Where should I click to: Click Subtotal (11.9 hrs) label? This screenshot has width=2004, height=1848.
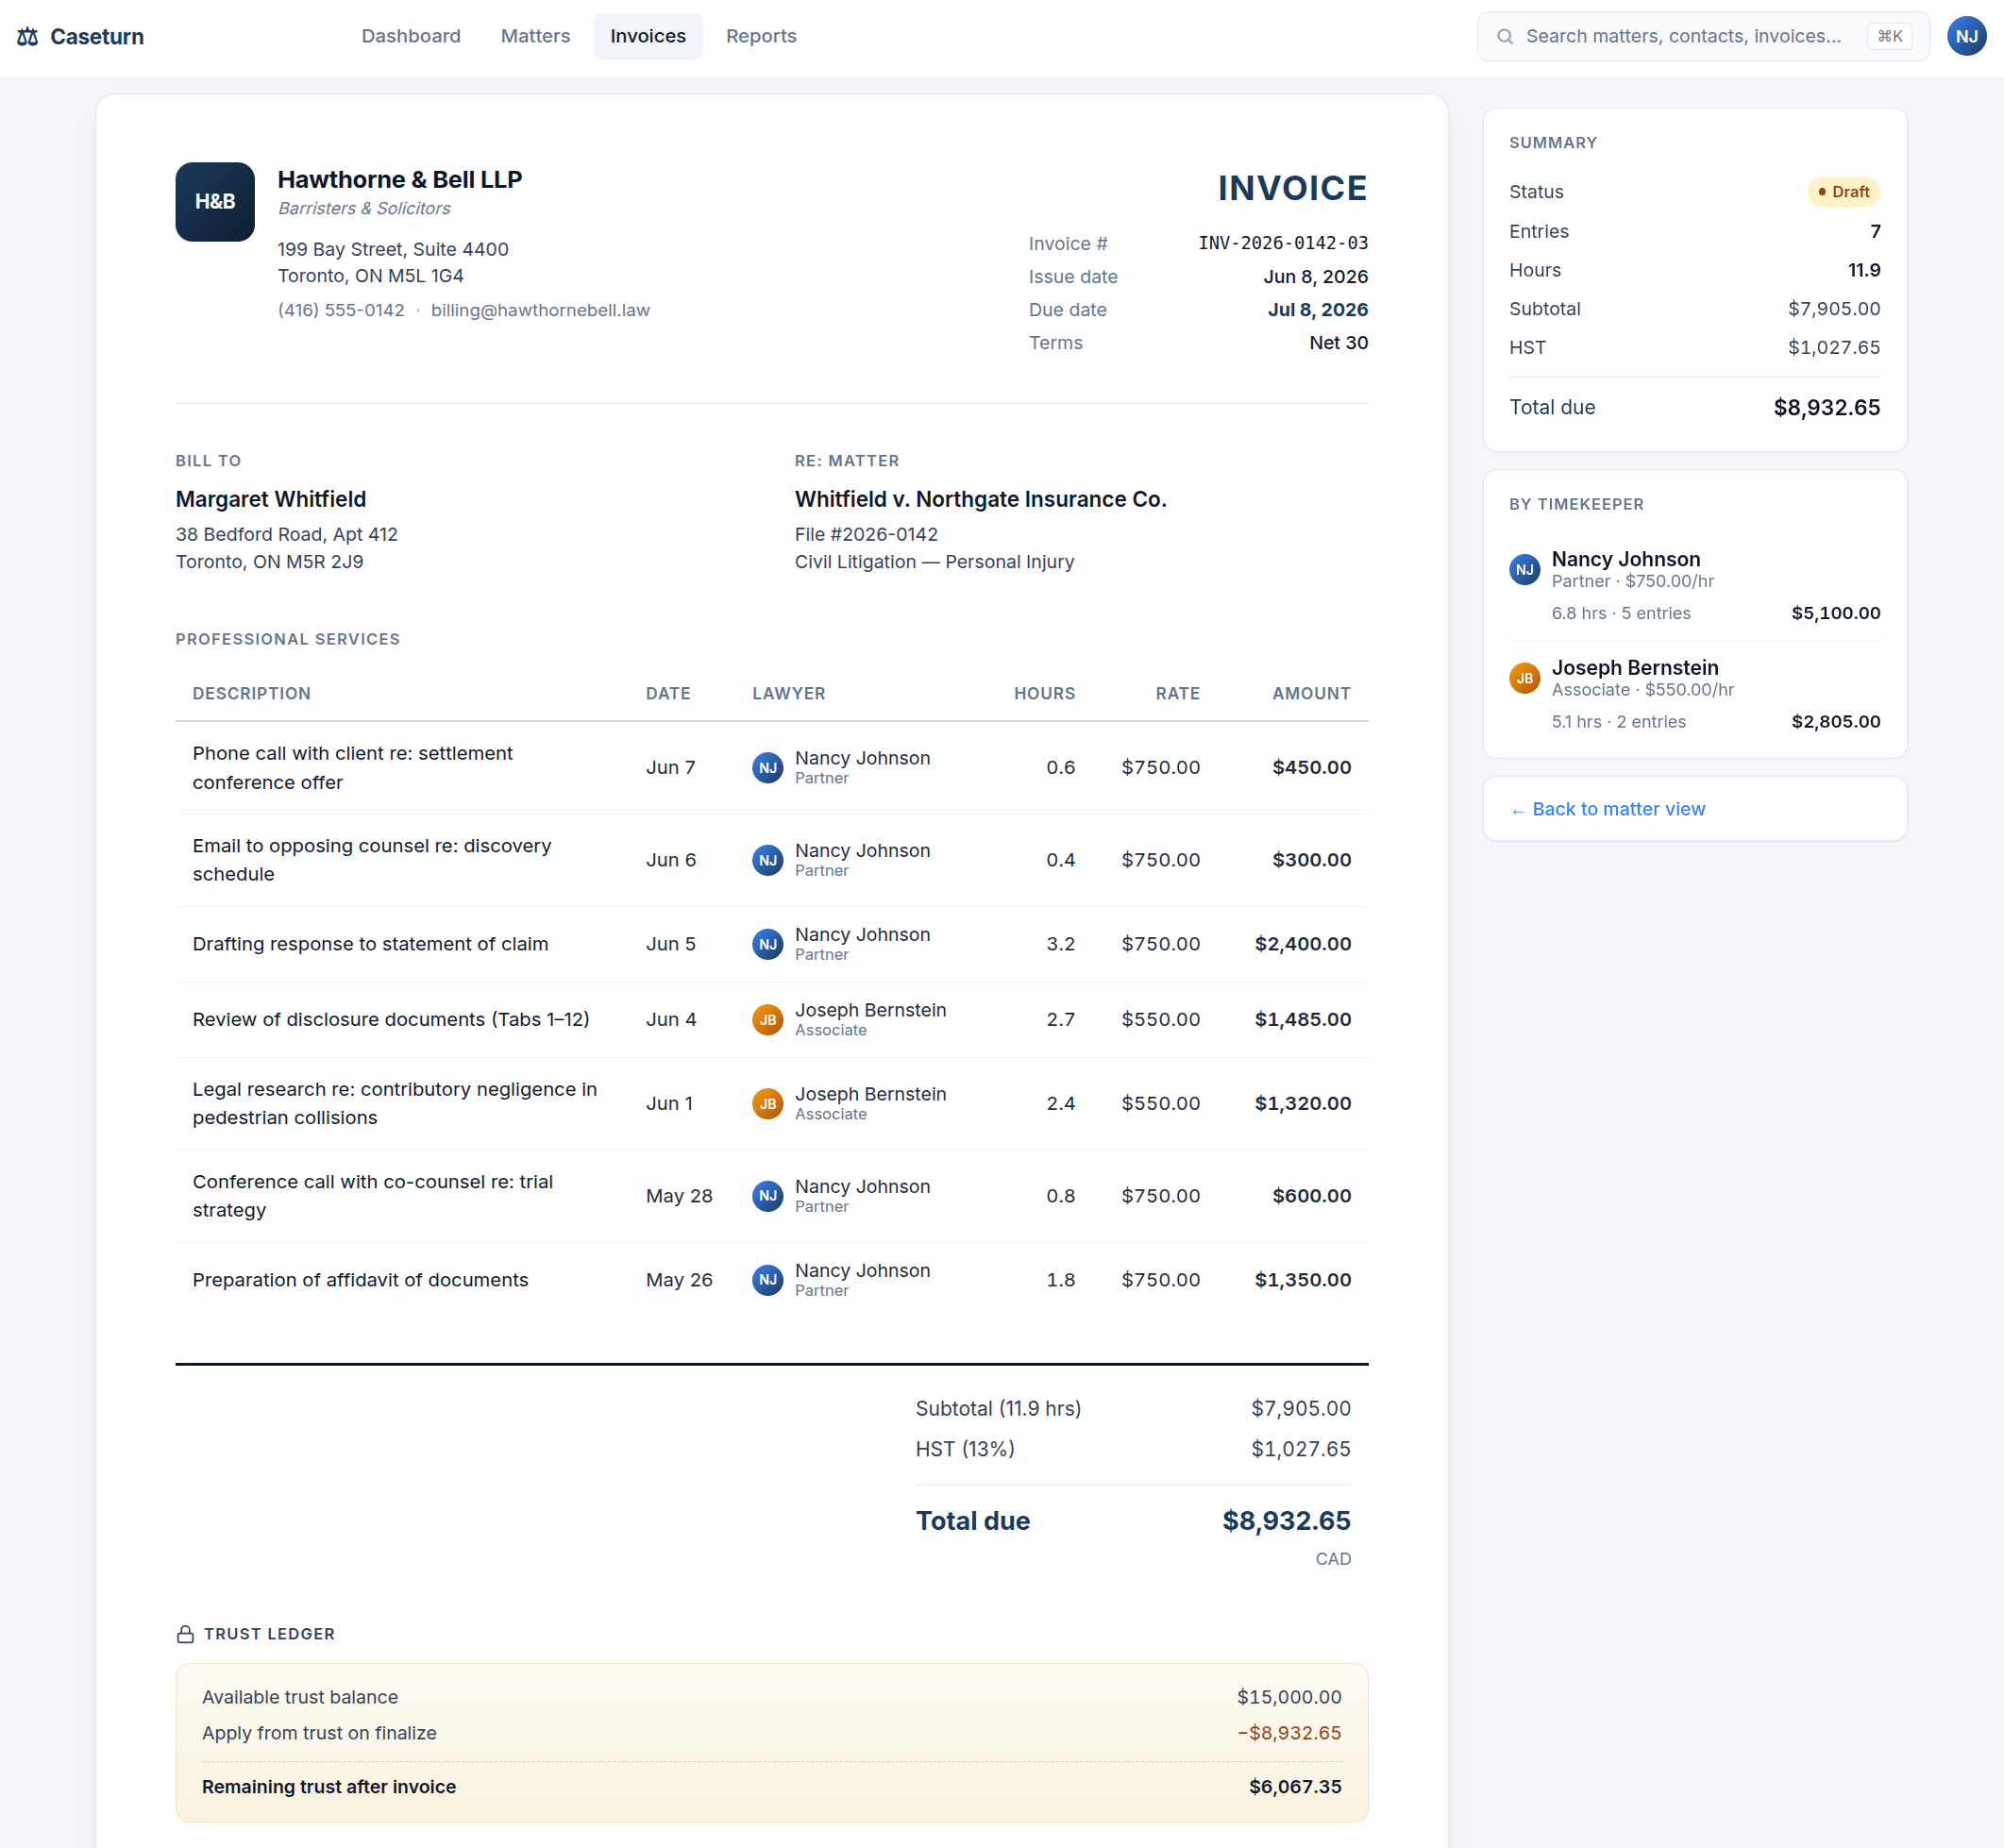tap(998, 1409)
